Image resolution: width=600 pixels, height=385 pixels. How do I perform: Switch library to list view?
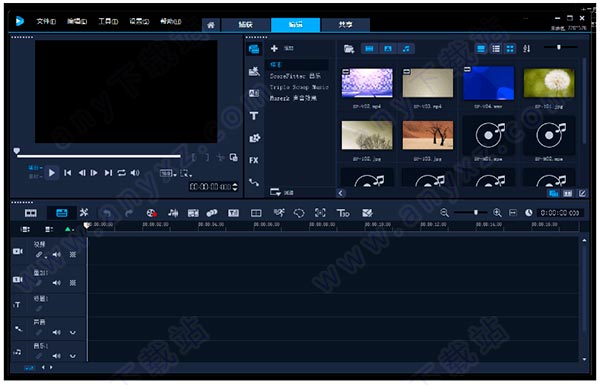click(496, 49)
